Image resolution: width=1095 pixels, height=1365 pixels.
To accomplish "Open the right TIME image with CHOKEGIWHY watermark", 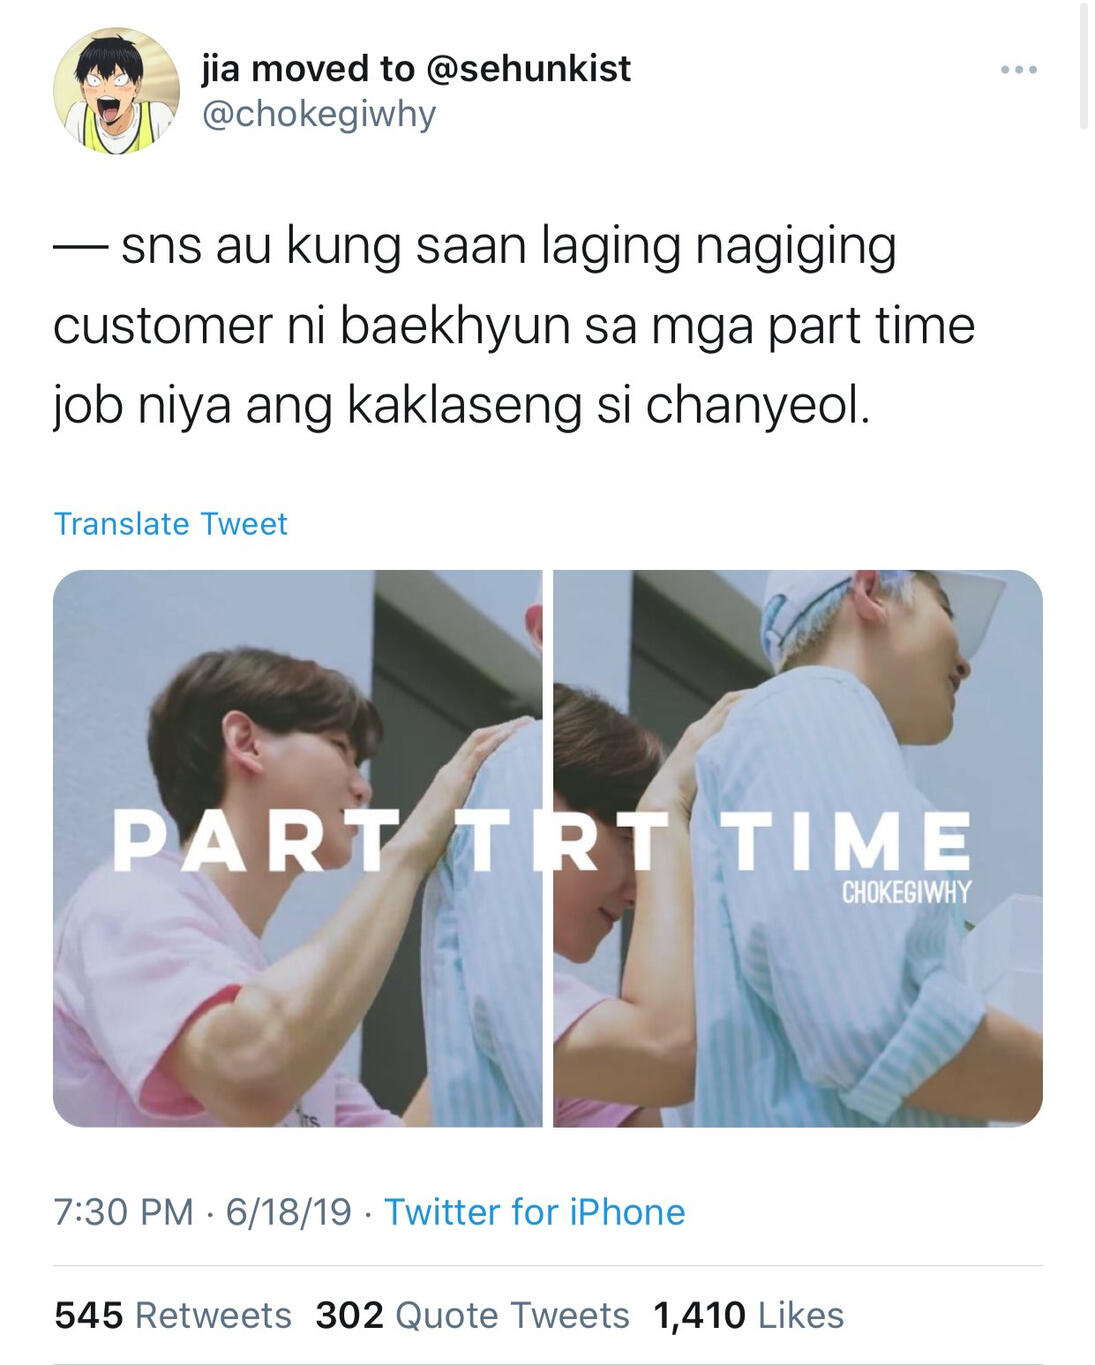I will pyautogui.click(x=798, y=848).
